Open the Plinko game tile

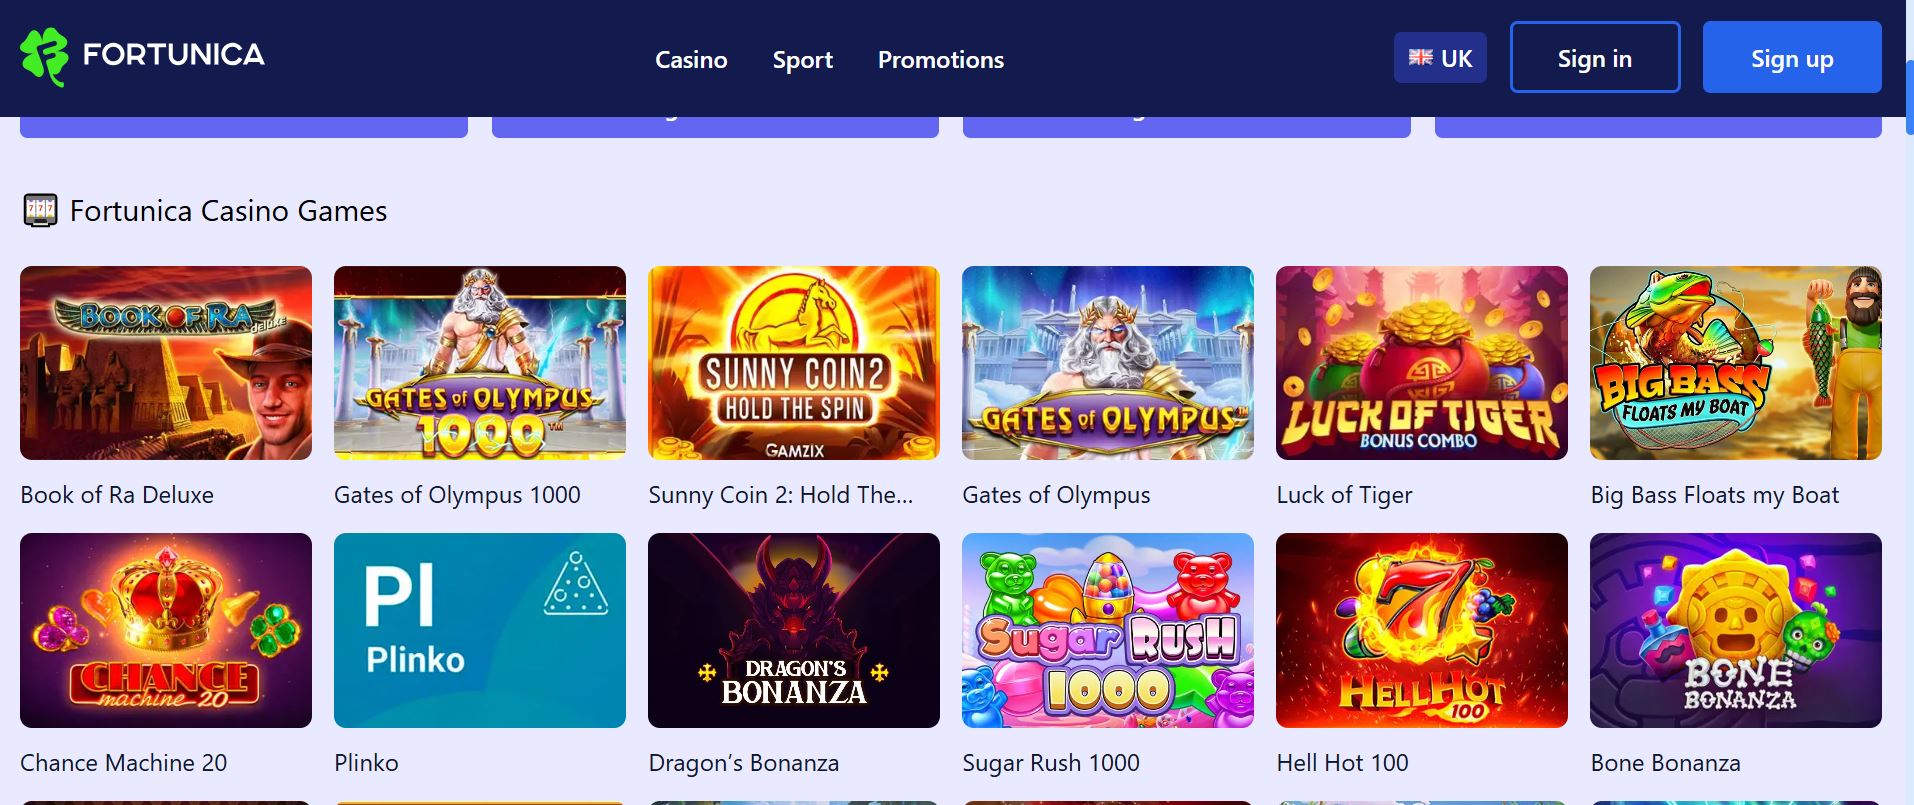click(x=478, y=630)
